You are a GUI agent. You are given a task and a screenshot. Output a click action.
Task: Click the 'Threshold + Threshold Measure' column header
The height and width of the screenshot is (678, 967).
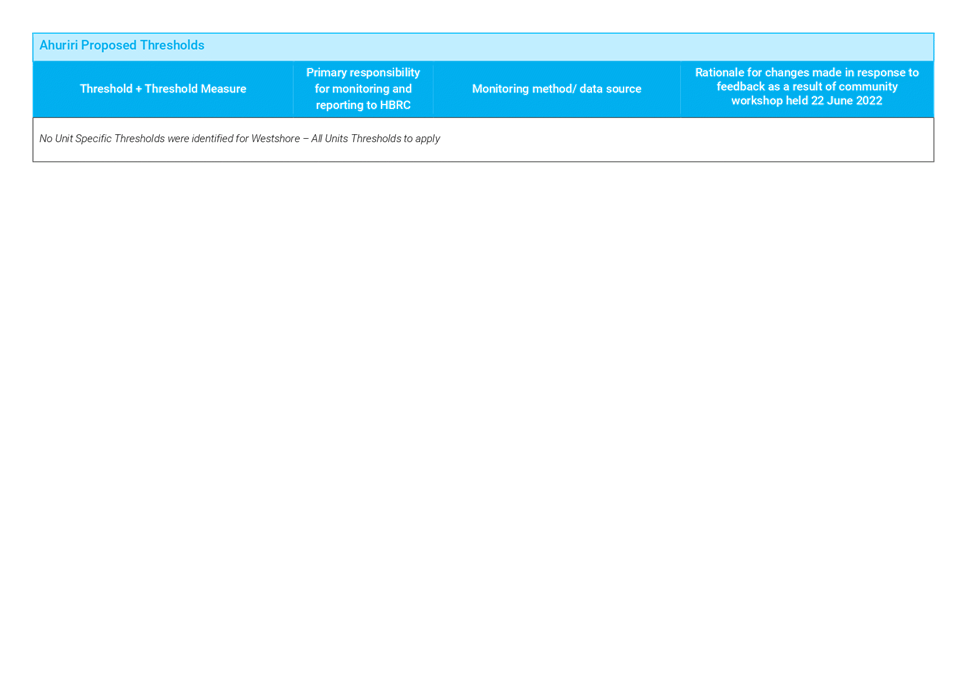pos(163,89)
